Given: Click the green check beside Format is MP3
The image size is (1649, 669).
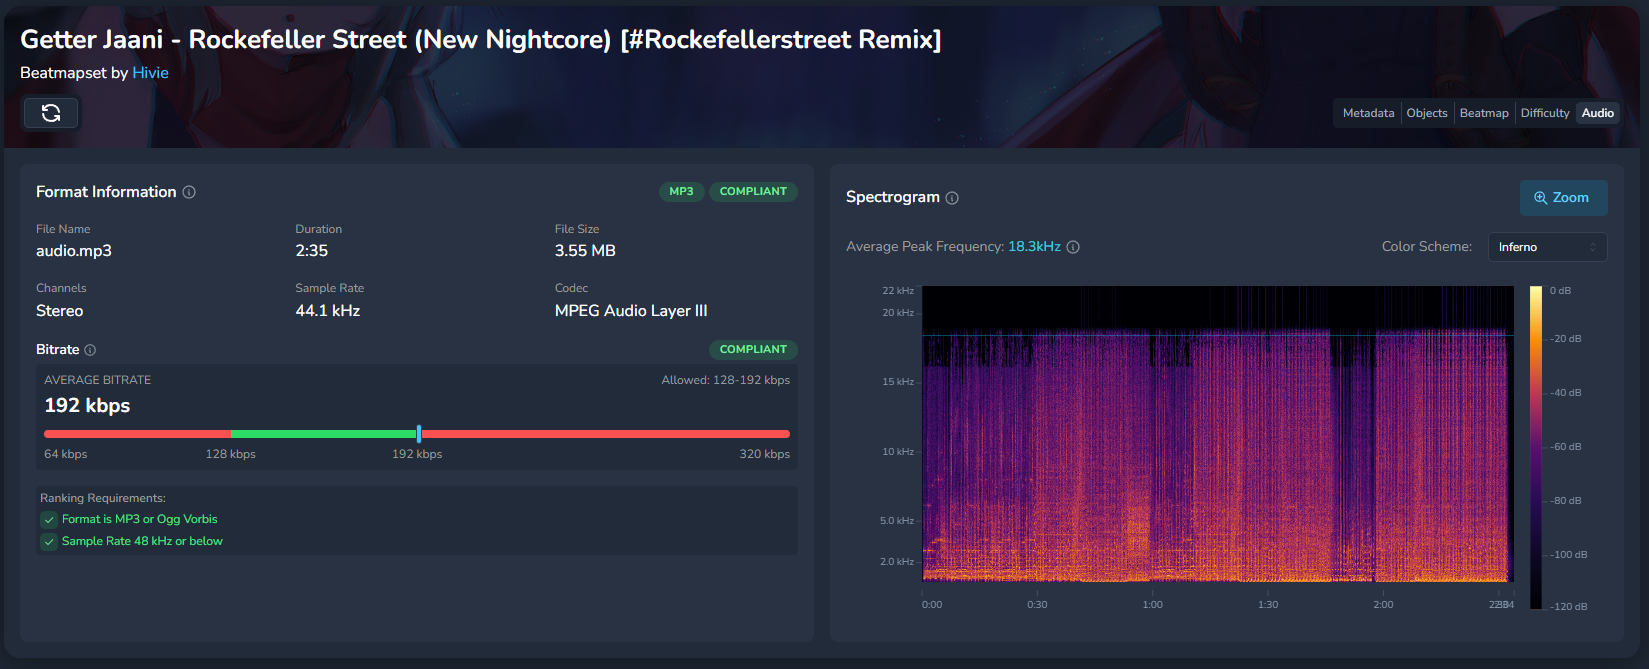Looking at the screenshot, I should click(x=49, y=520).
